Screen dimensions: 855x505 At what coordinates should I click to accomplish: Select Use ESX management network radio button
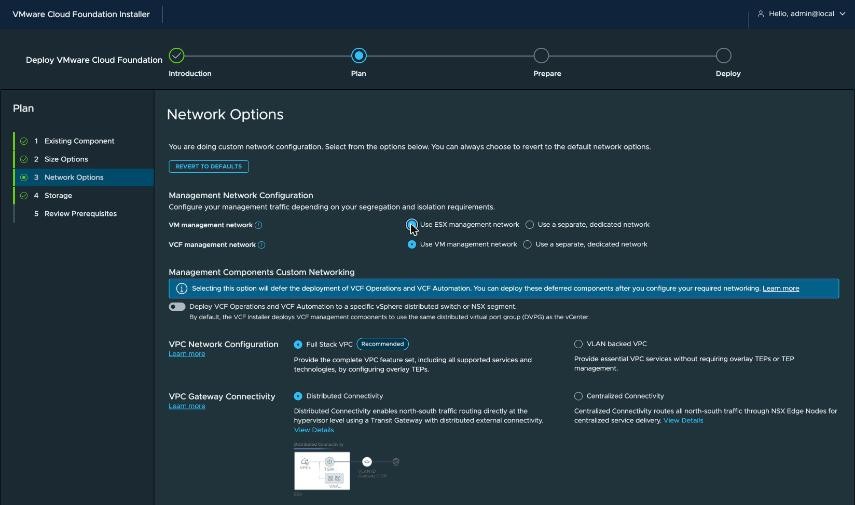[412, 225]
